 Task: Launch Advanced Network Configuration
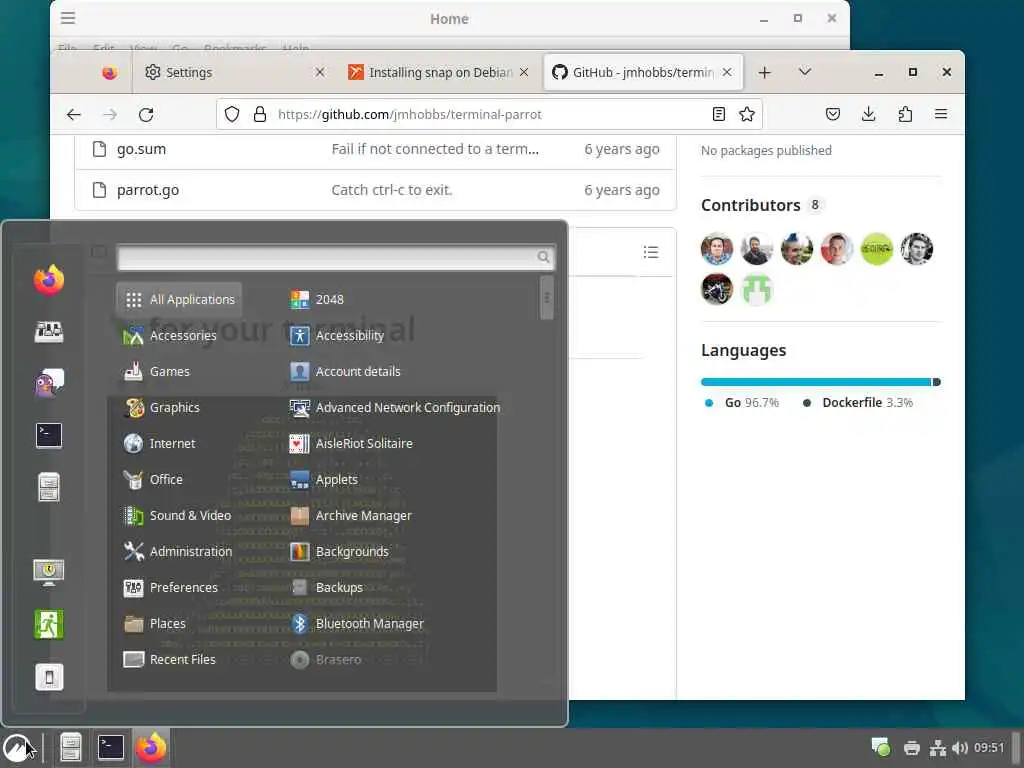coord(395,408)
